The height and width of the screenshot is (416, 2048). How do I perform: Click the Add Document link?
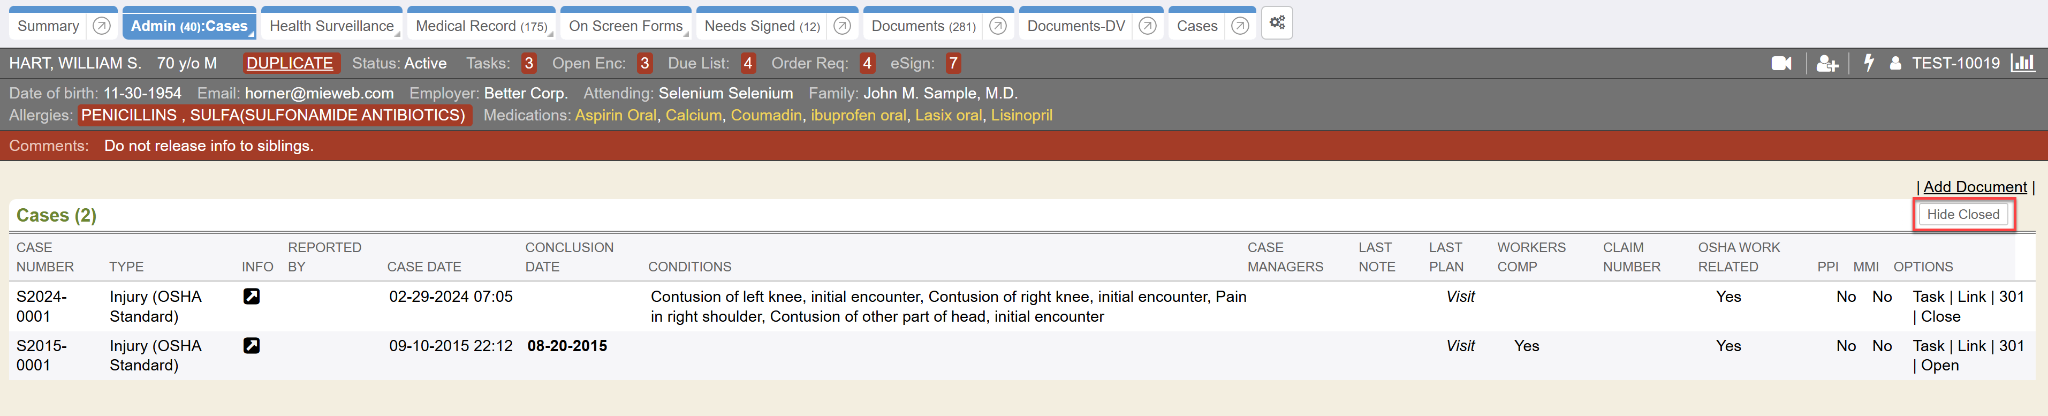tap(1974, 187)
